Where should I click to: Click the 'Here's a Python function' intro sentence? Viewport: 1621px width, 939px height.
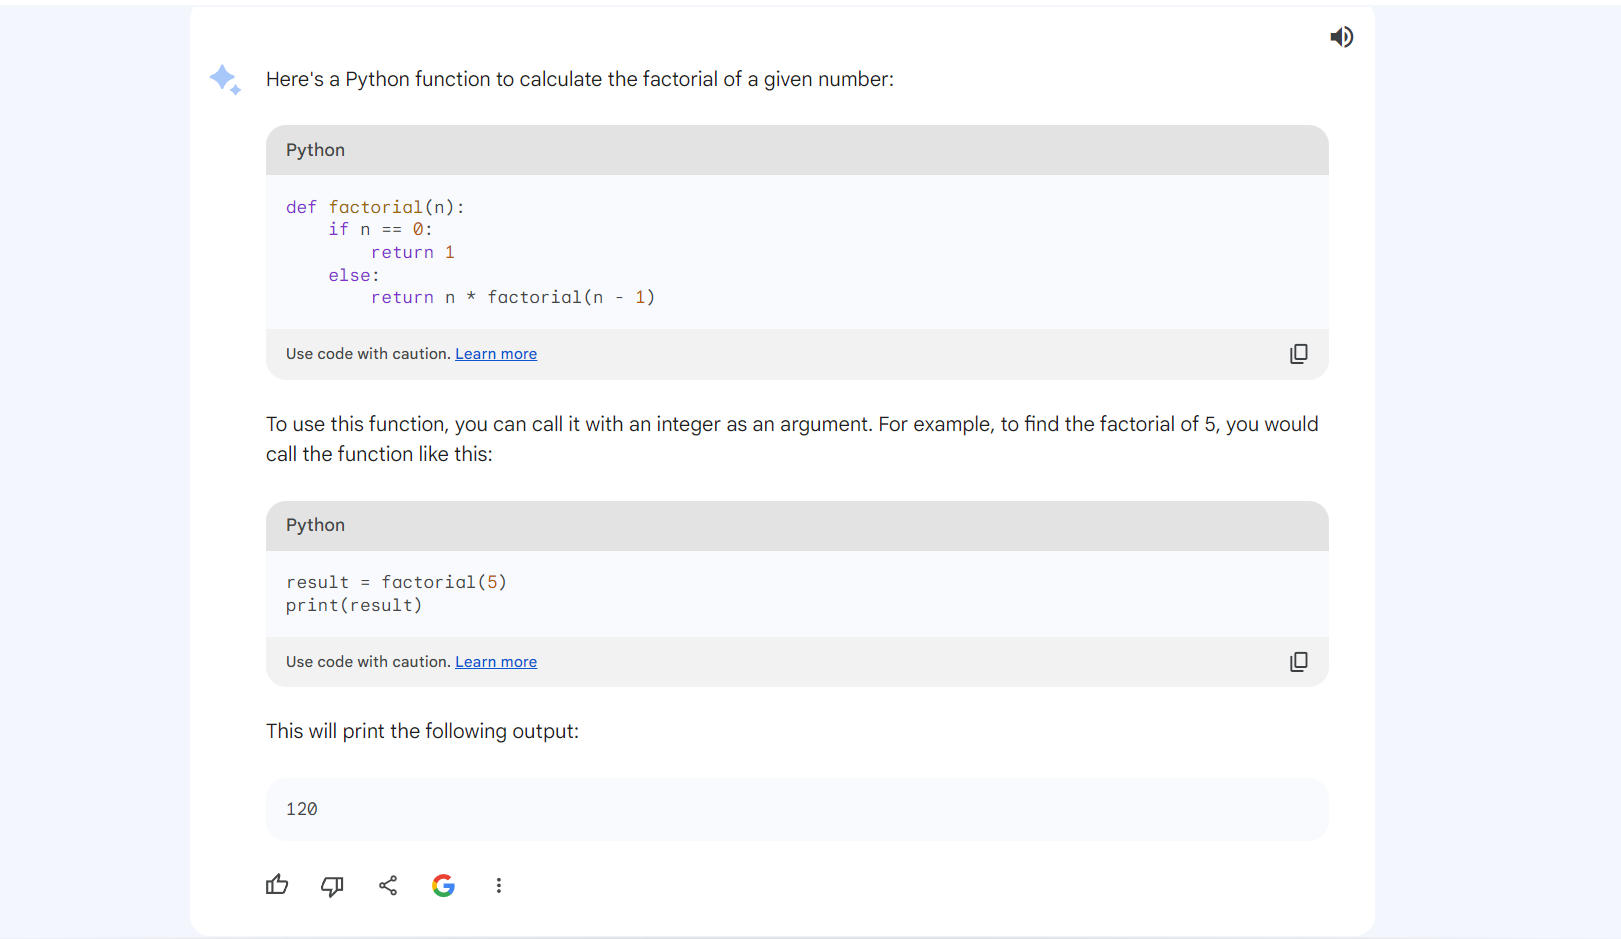(x=580, y=79)
